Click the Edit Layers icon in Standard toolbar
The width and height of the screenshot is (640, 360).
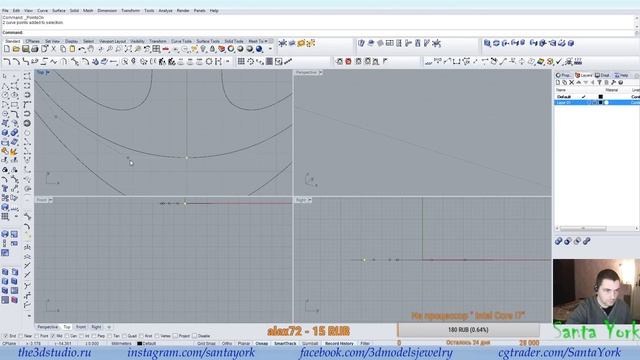[x=222, y=49]
